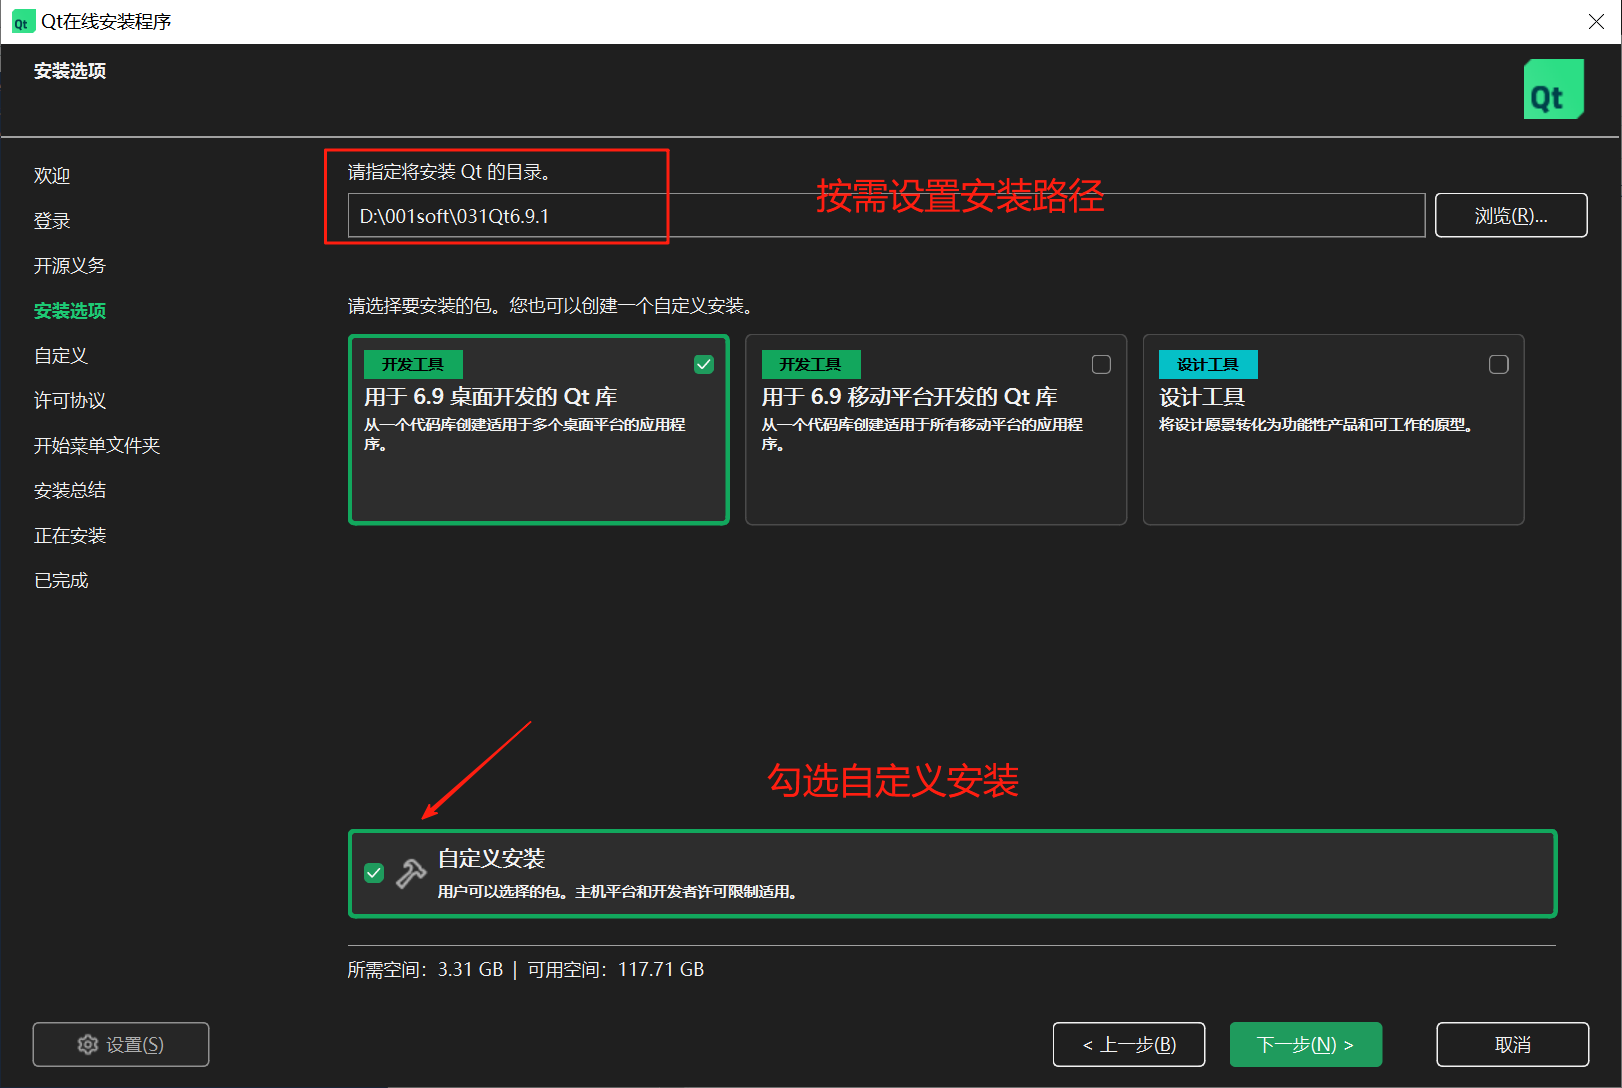Click the 自定义安装 option title

click(x=492, y=859)
